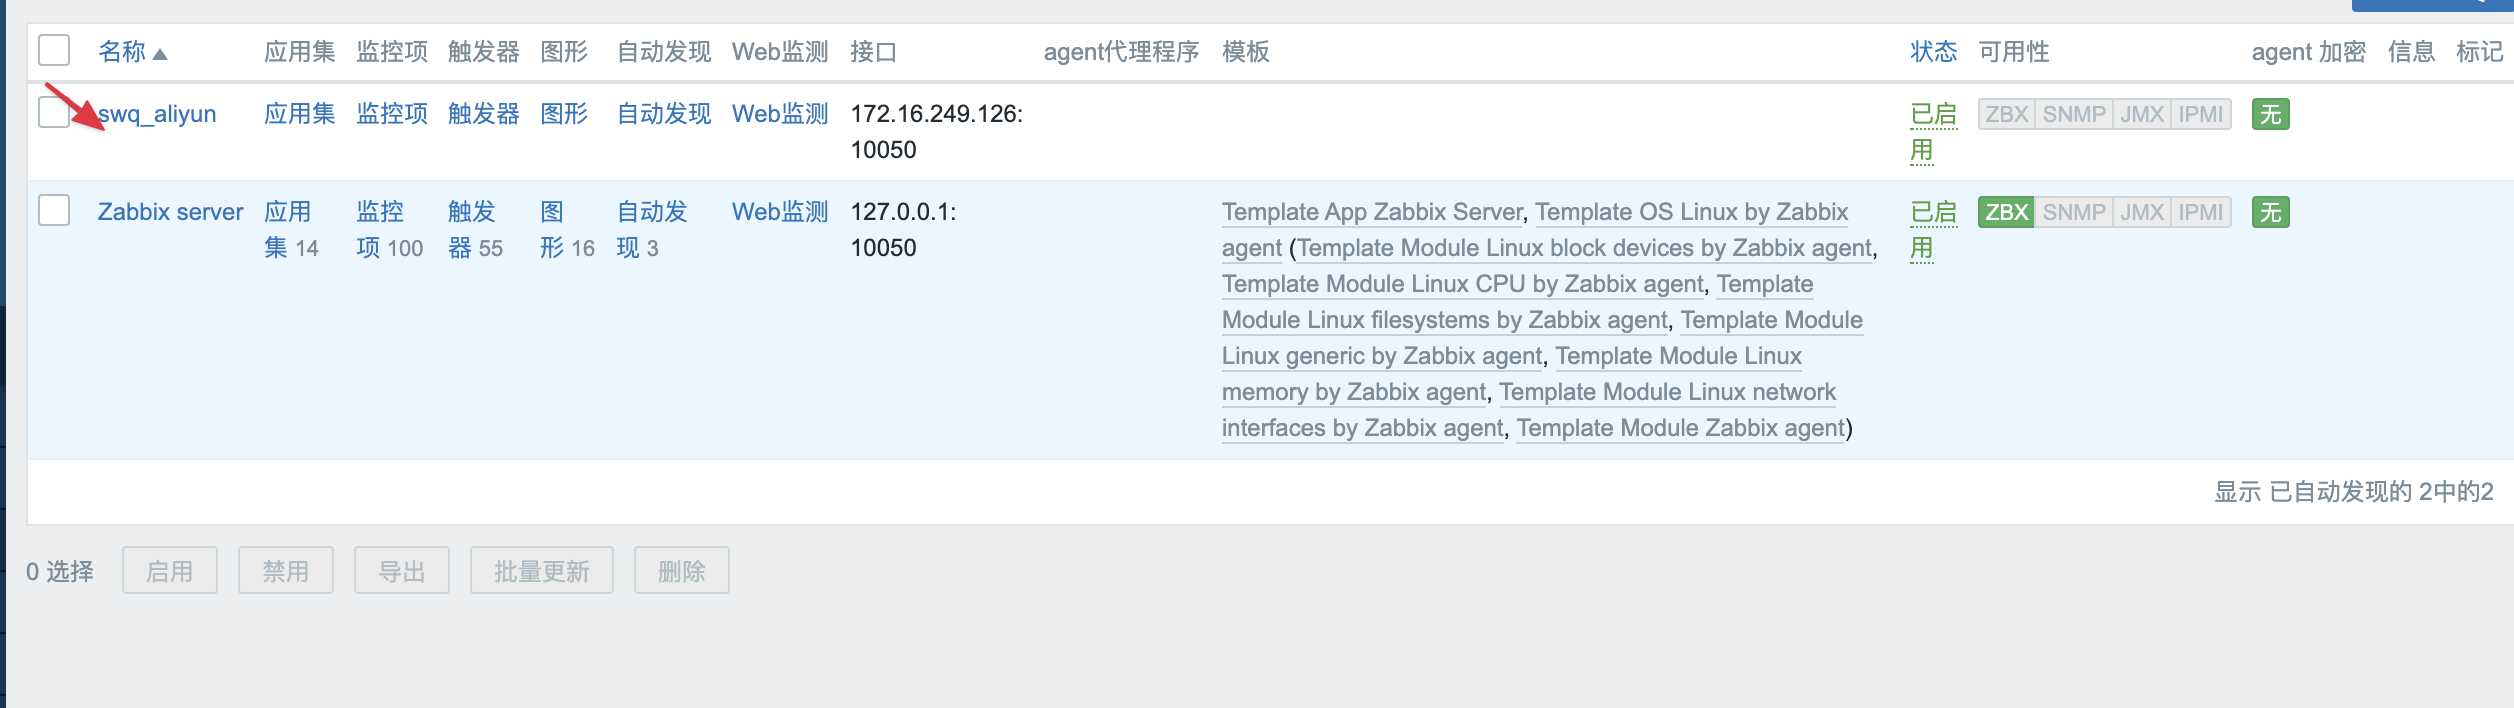The image size is (2514, 708).
Task: Click green ZBX badge for Zabbix server
Action: (x=2005, y=212)
